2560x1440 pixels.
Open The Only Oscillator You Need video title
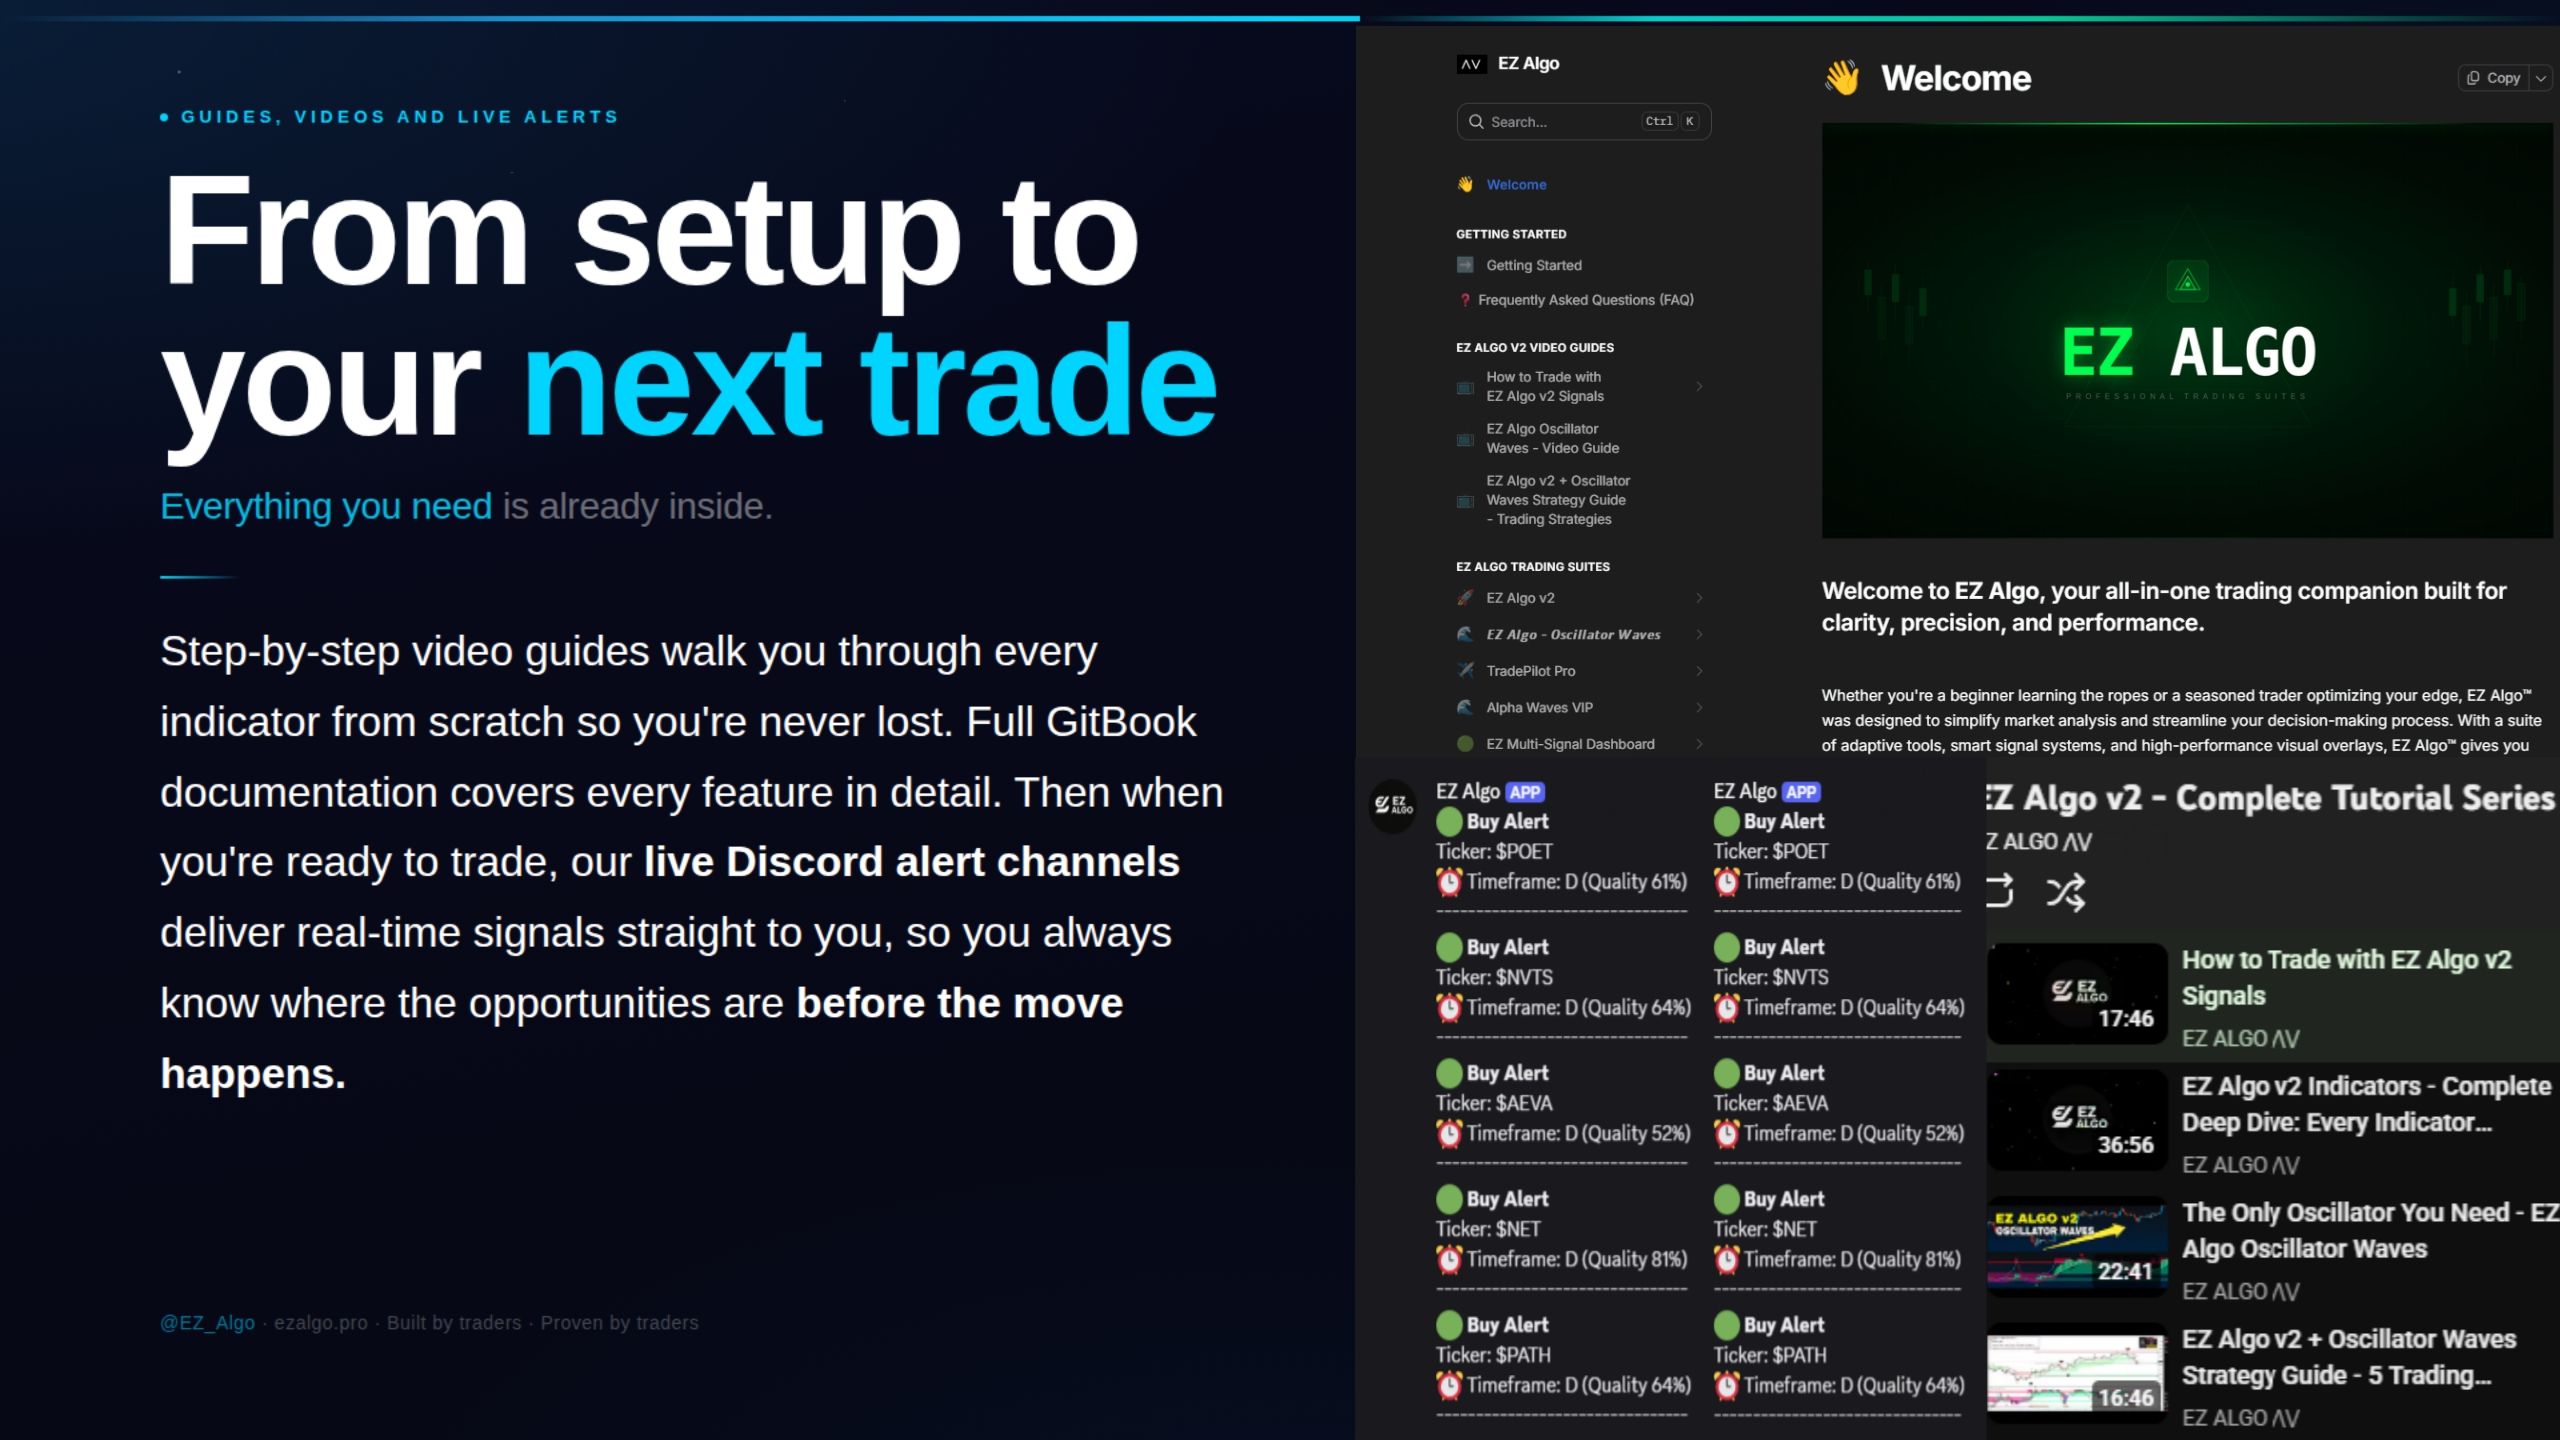point(2370,1231)
